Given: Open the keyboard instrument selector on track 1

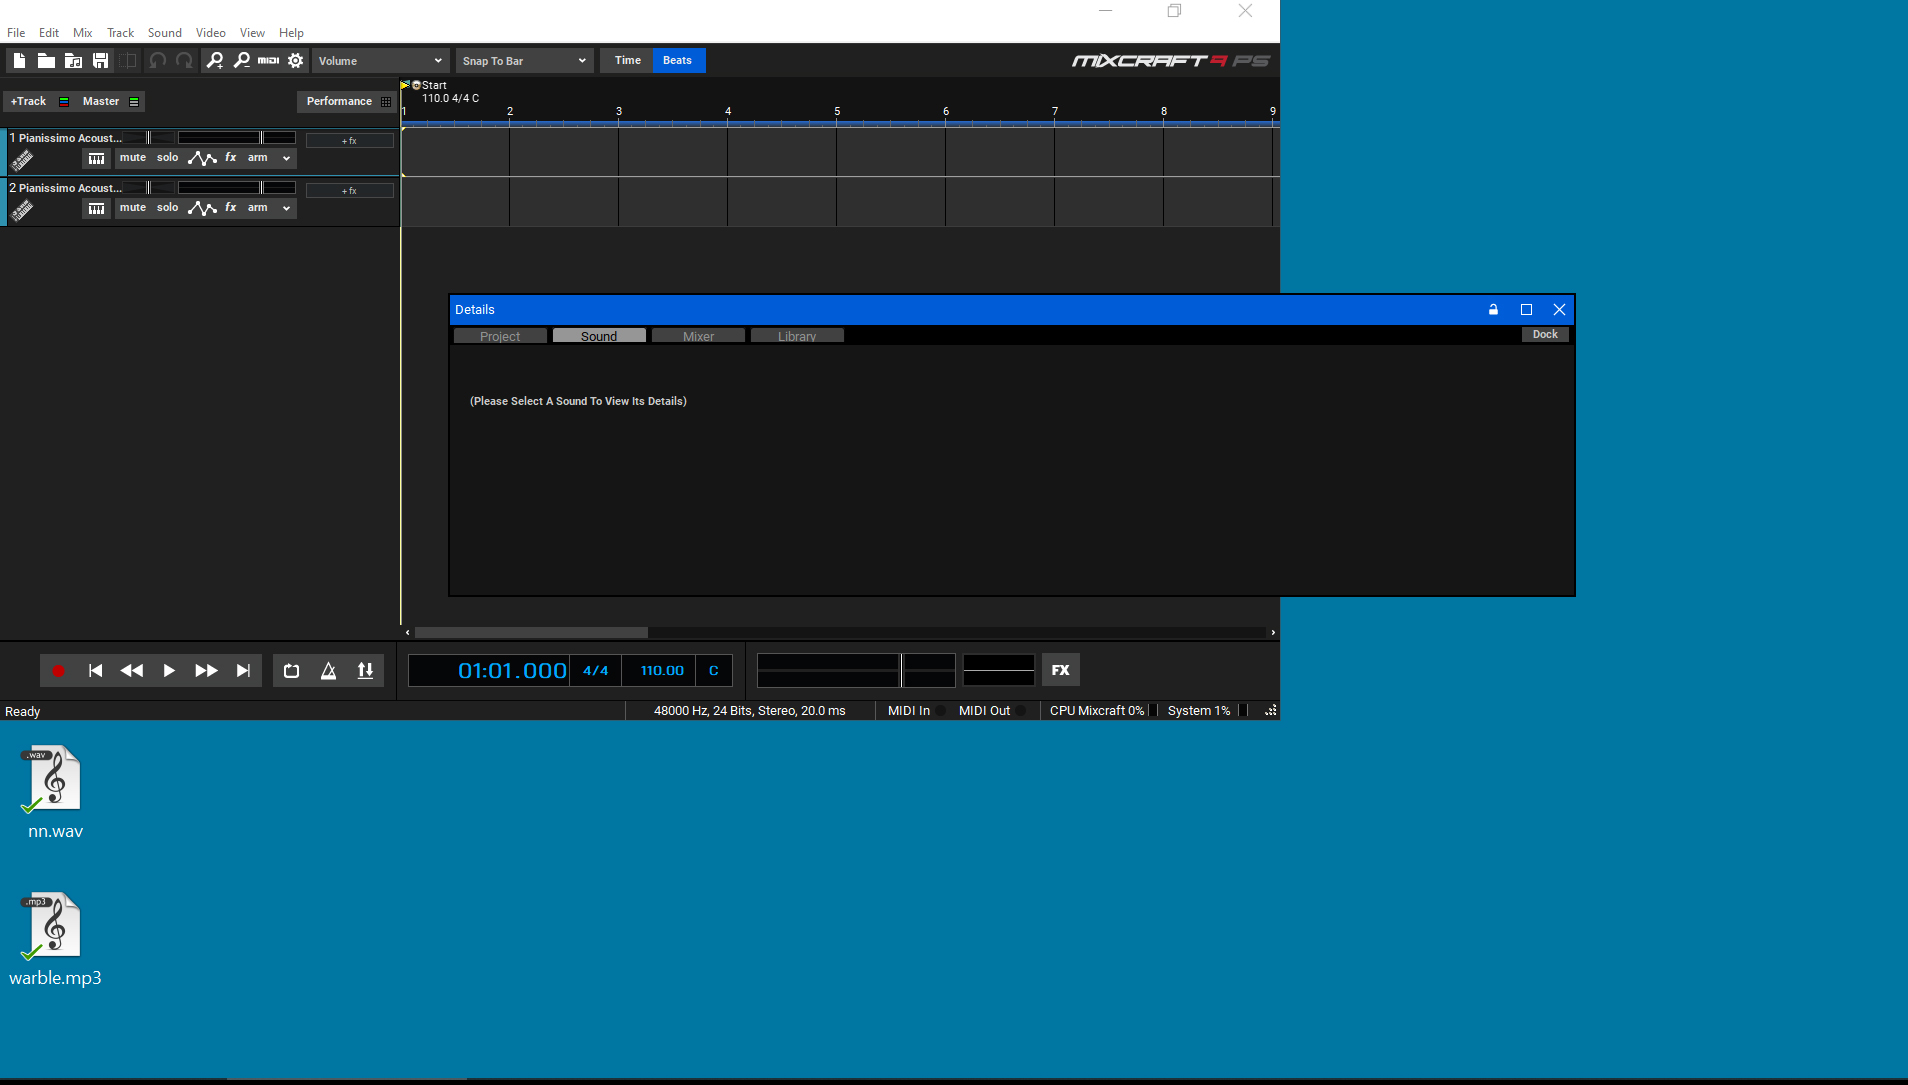Looking at the screenshot, I should pyautogui.click(x=96, y=158).
